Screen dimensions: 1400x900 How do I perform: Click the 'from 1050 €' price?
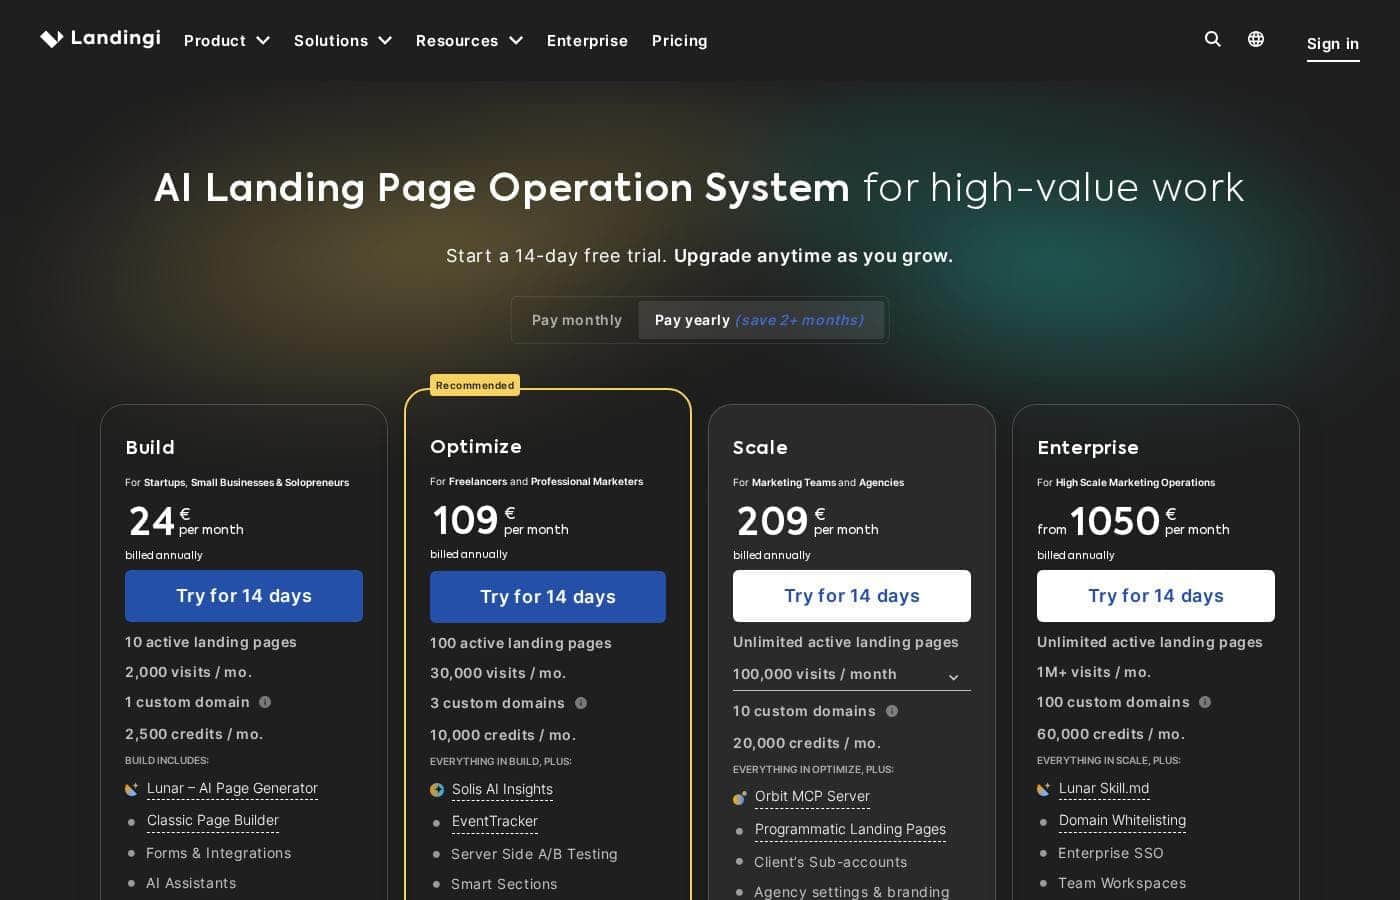[1133, 521]
